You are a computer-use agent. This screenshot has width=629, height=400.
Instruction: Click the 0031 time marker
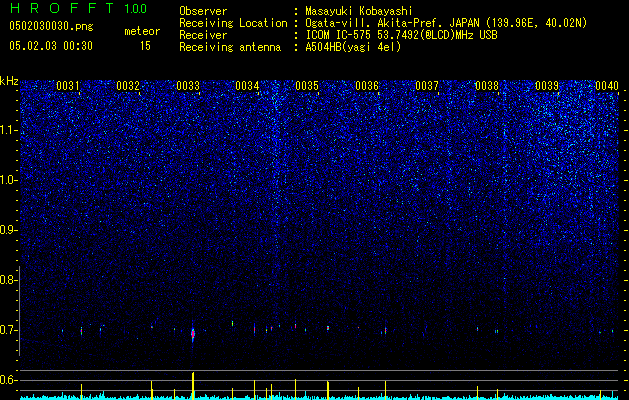67,86
